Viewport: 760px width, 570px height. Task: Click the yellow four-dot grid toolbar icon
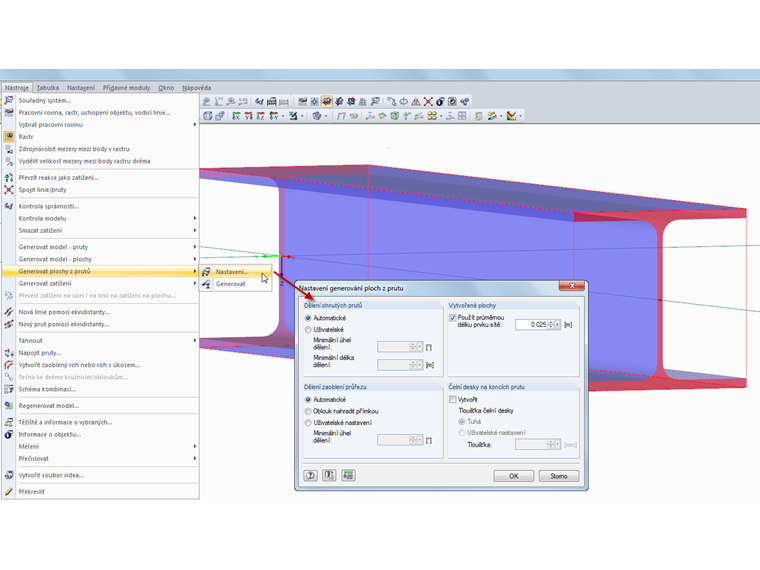click(x=432, y=116)
